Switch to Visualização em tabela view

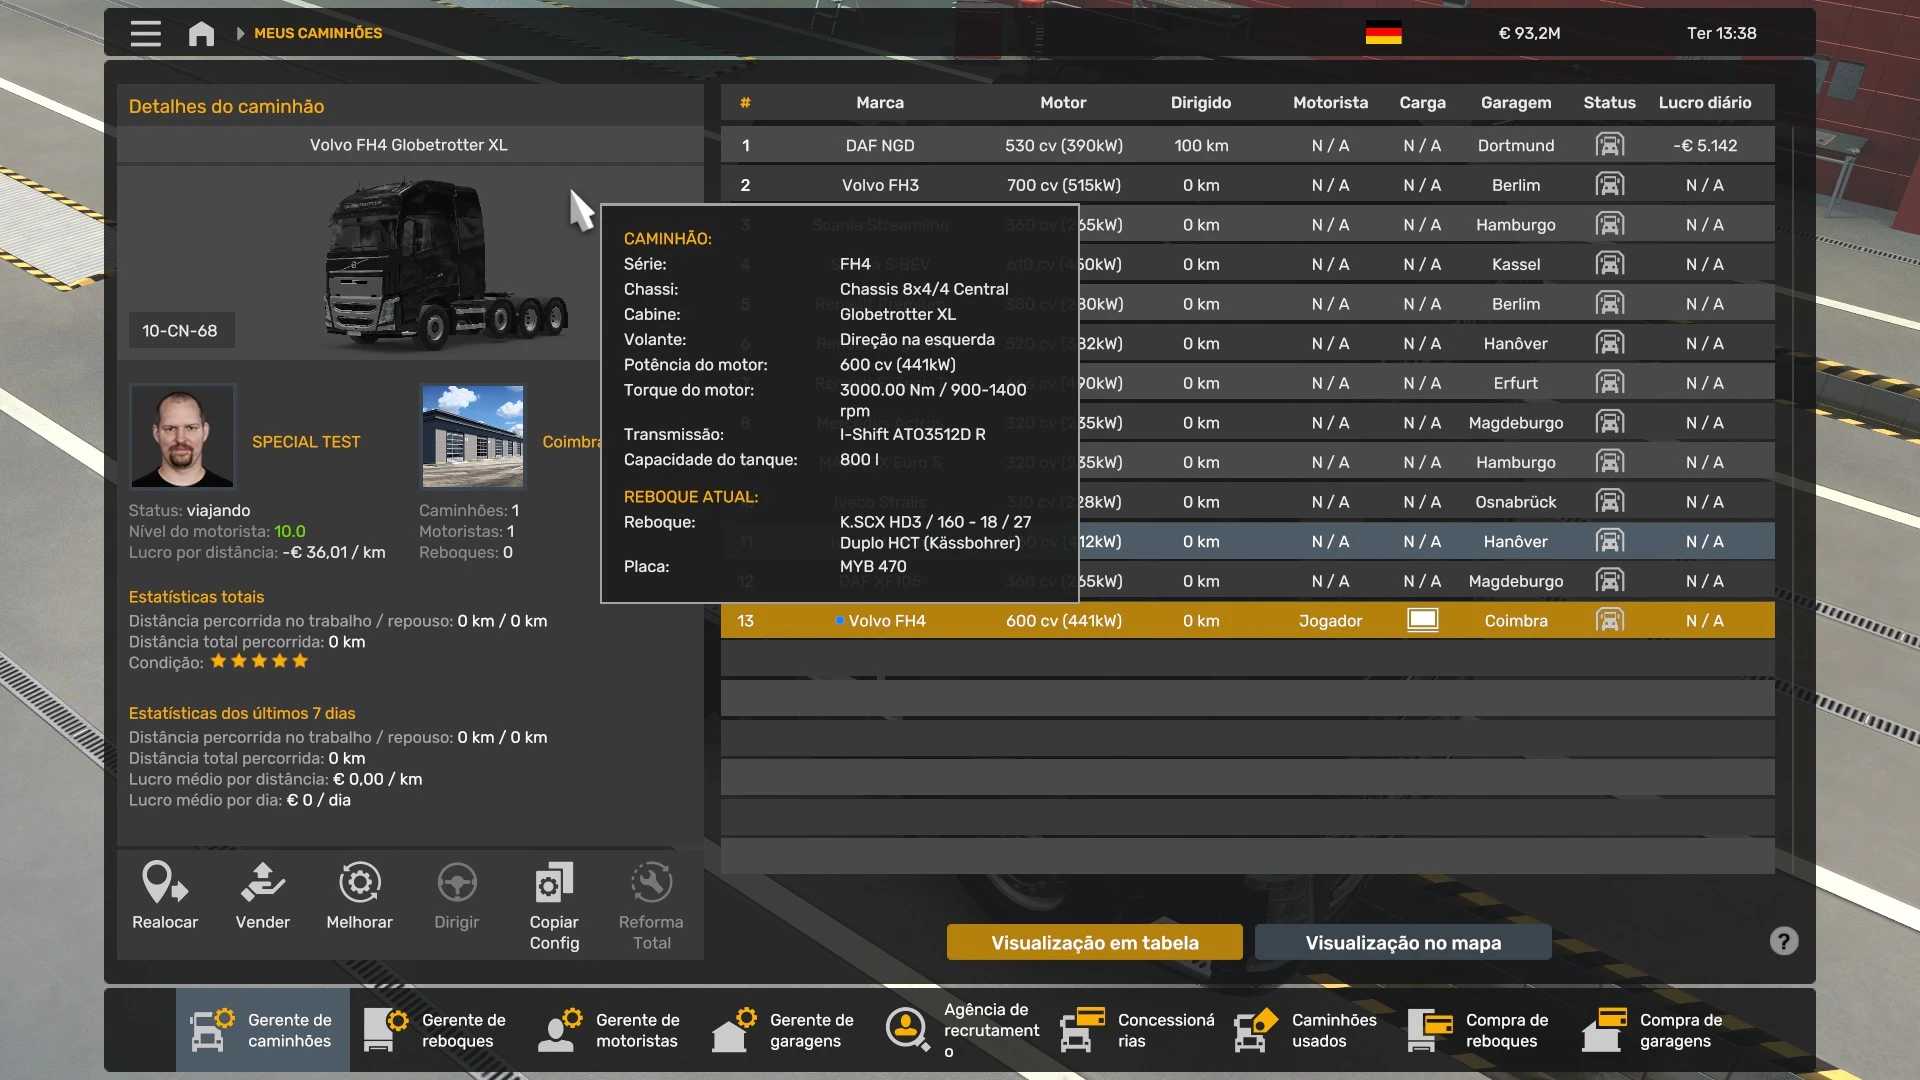click(1094, 942)
